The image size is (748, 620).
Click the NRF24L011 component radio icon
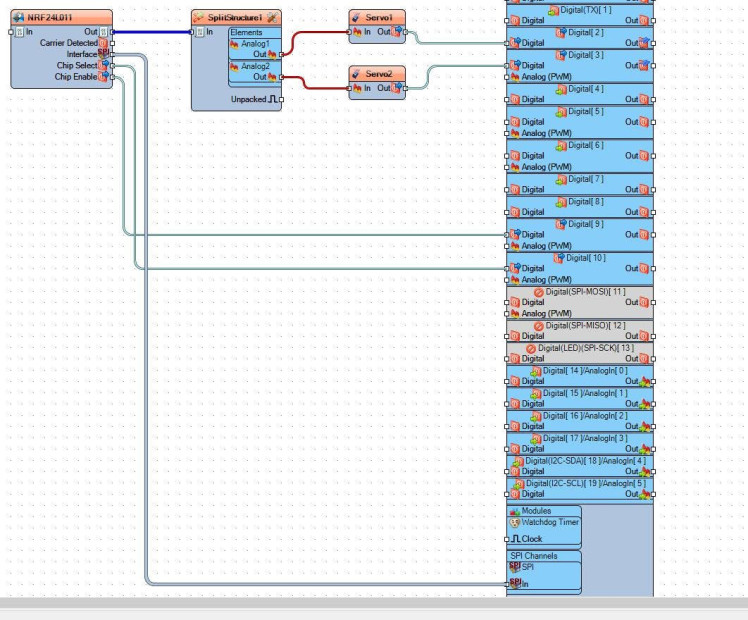coord(19,18)
